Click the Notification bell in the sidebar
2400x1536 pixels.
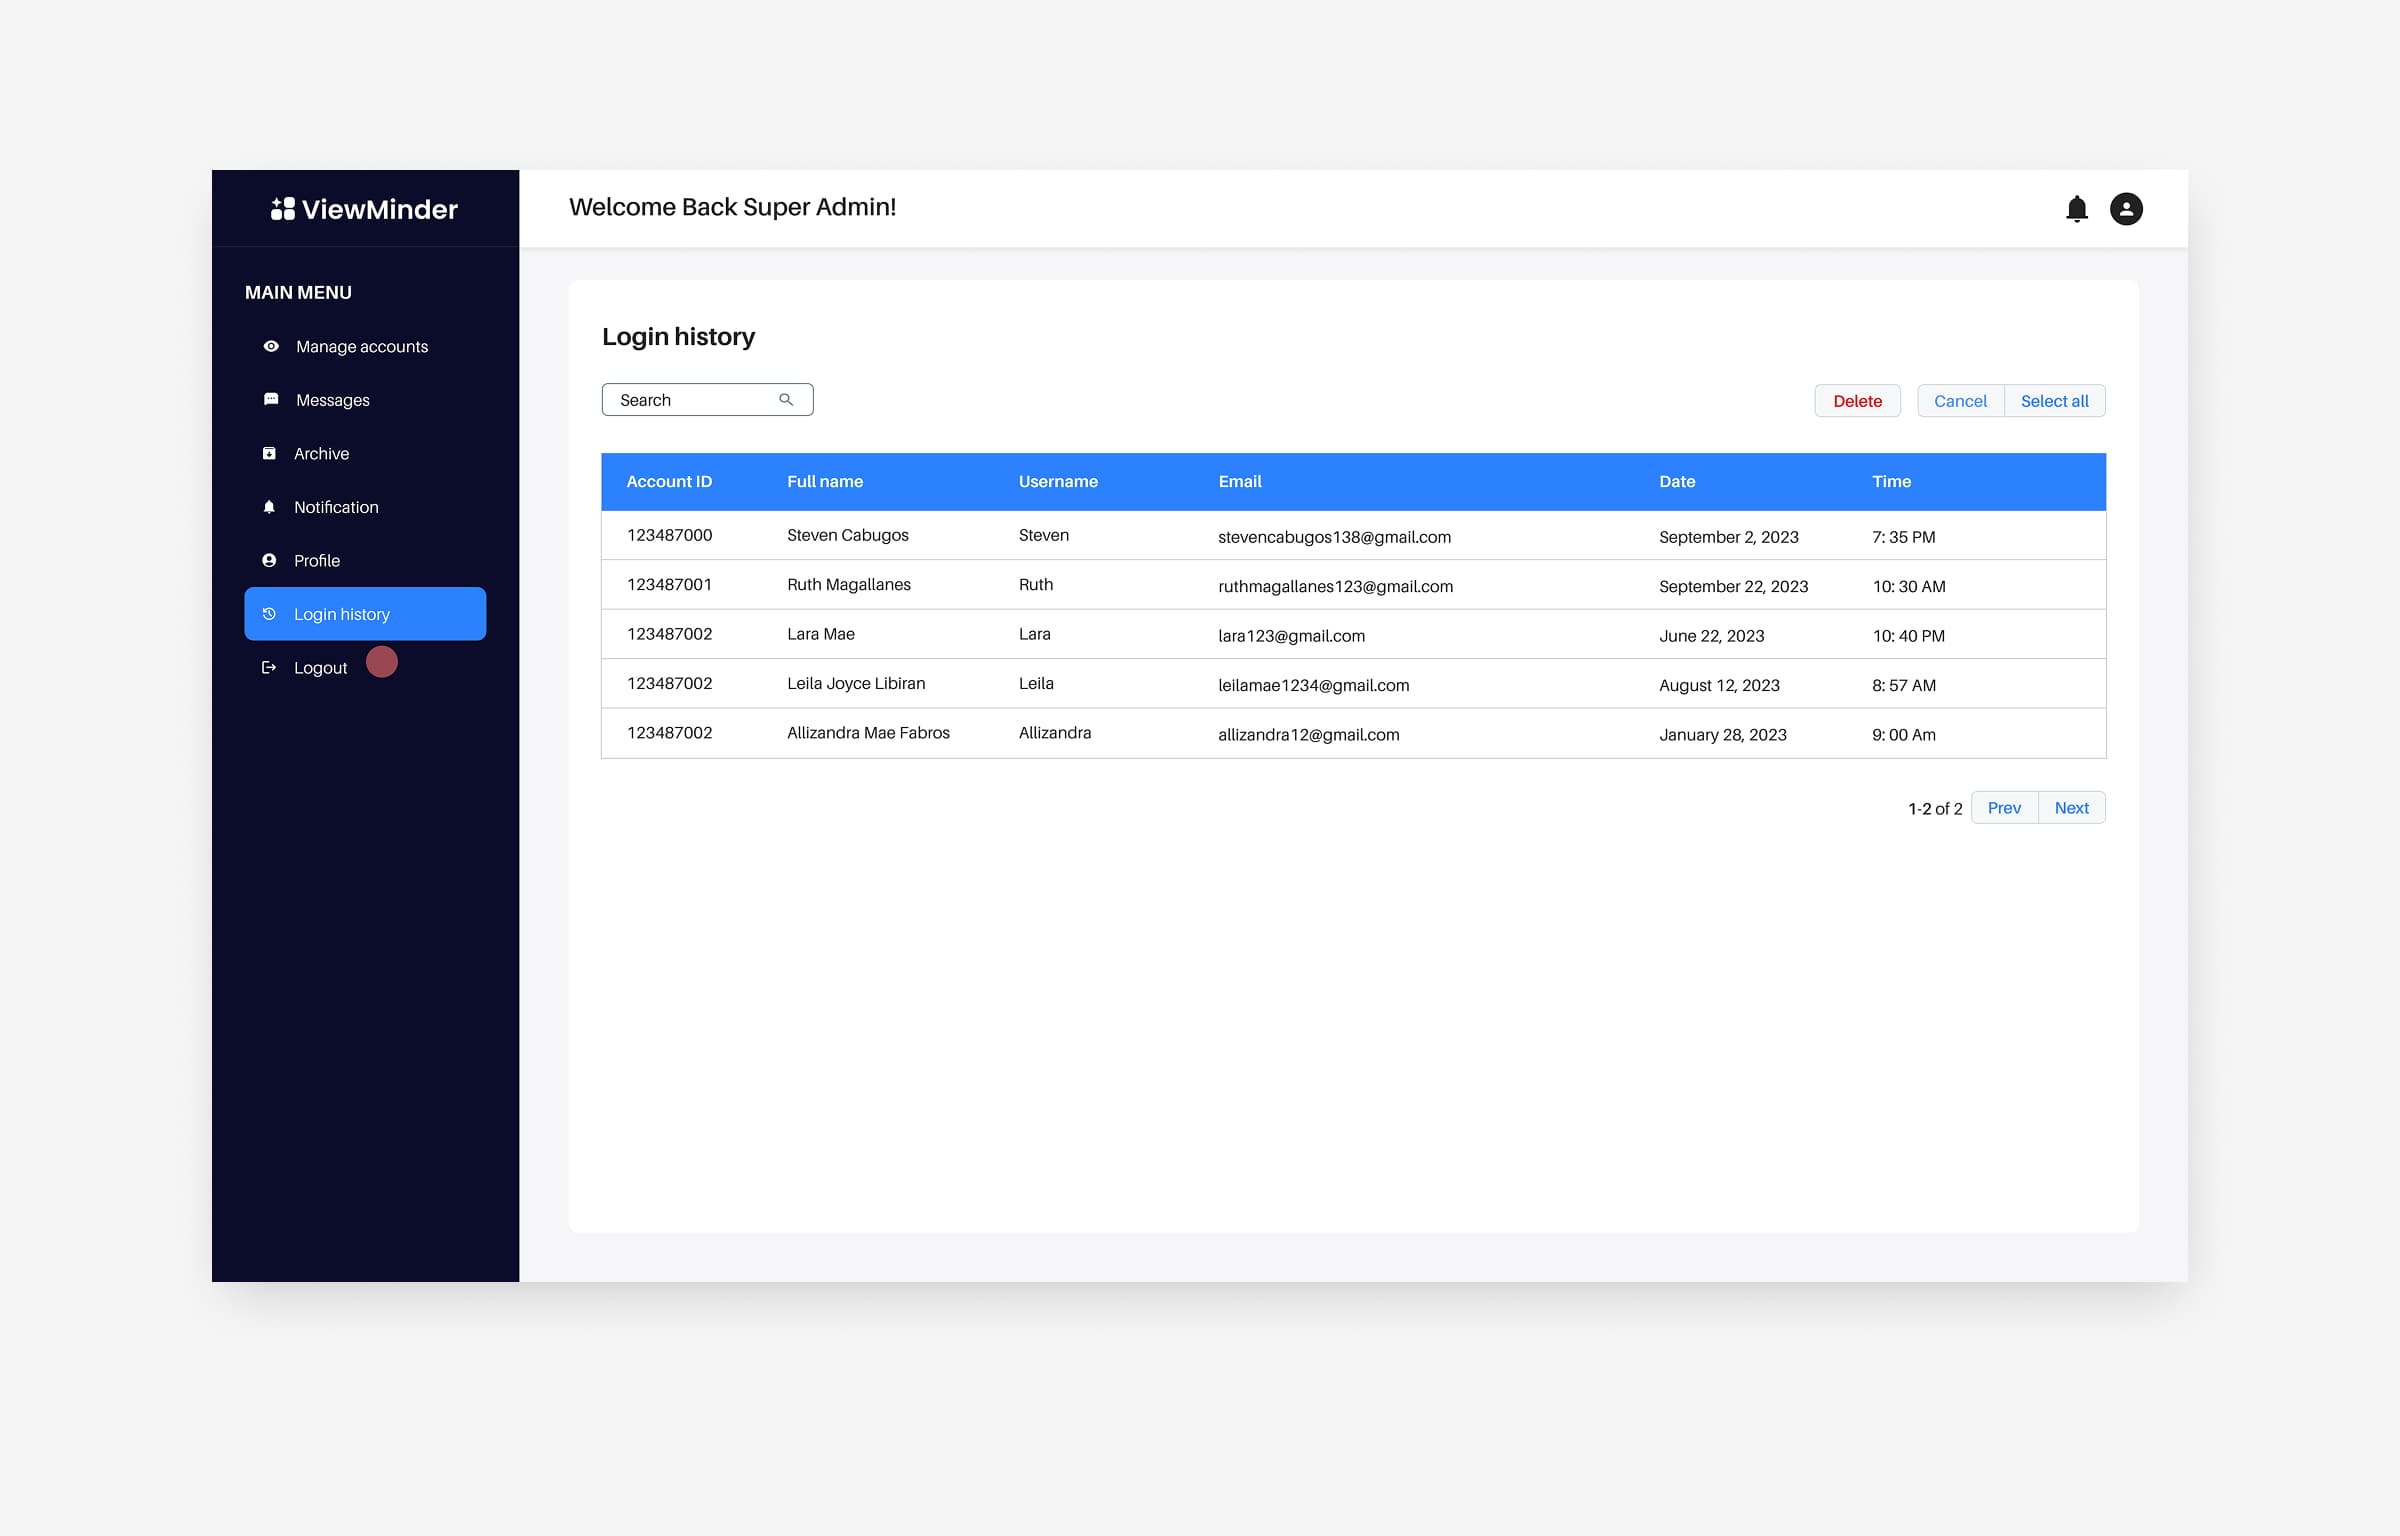(270, 506)
